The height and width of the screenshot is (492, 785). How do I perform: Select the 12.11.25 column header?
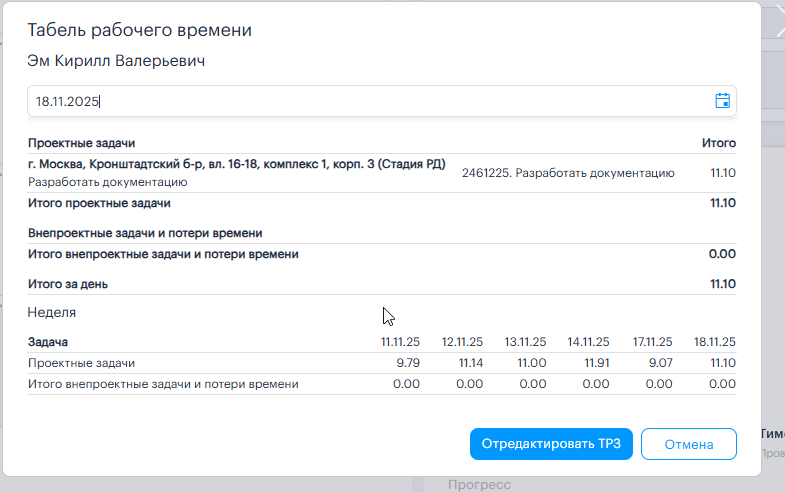coord(462,342)
